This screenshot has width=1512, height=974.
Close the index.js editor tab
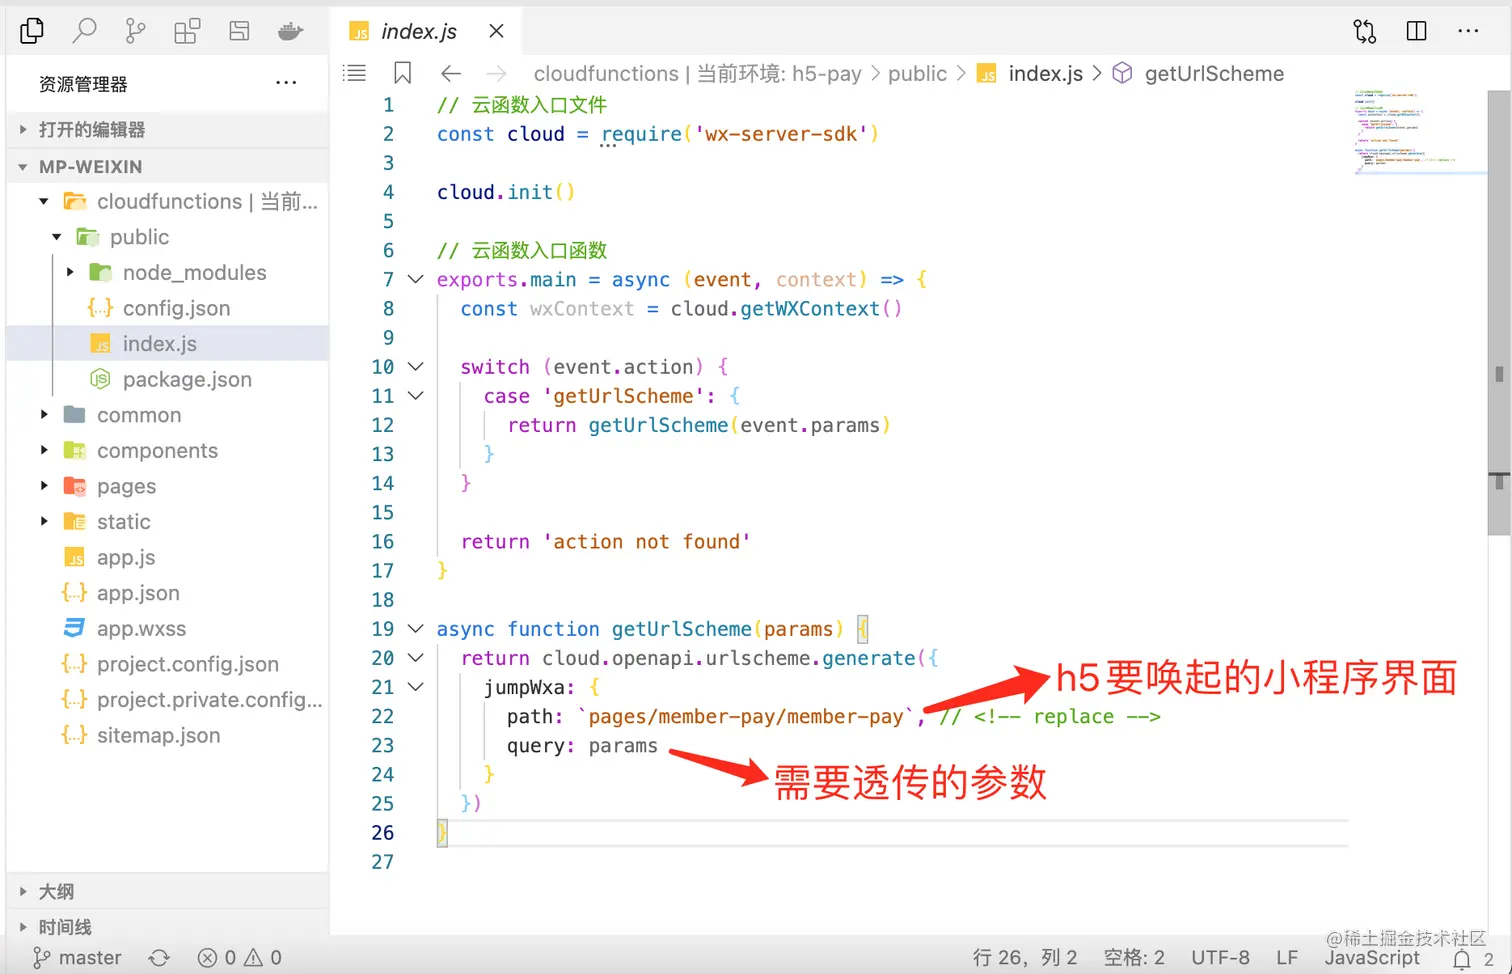click(496, 31)
